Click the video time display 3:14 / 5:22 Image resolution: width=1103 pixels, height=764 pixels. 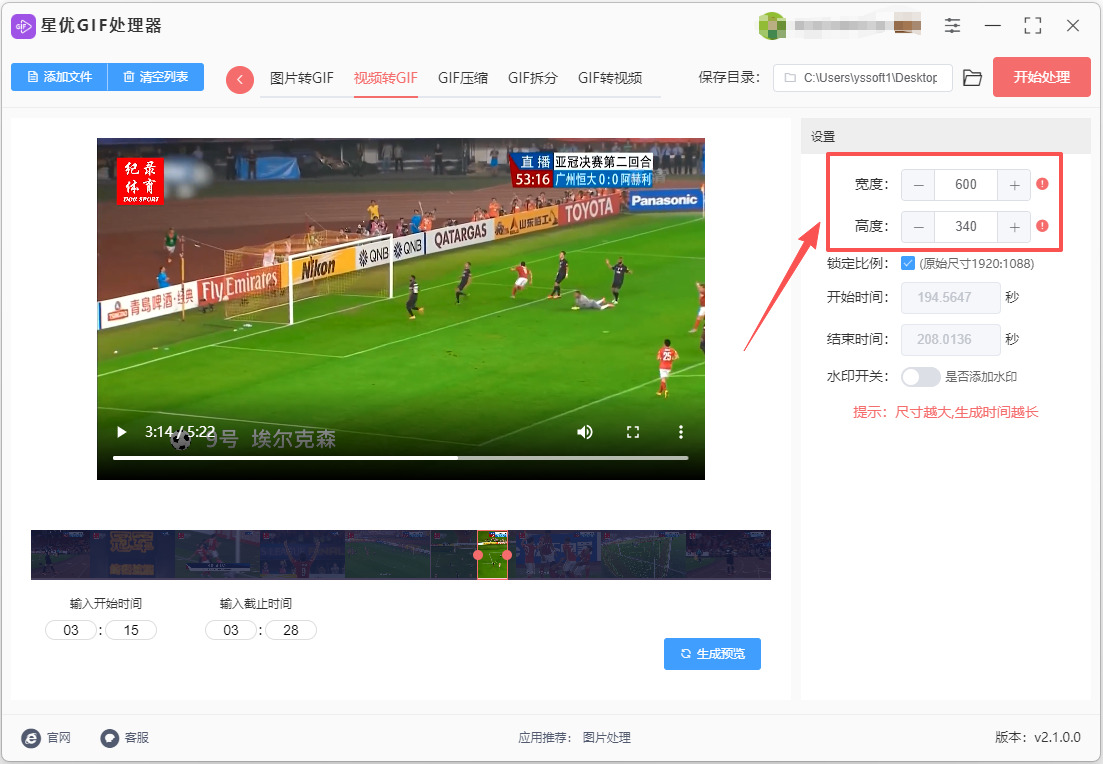pyautogui.click(x=179, y=432)
